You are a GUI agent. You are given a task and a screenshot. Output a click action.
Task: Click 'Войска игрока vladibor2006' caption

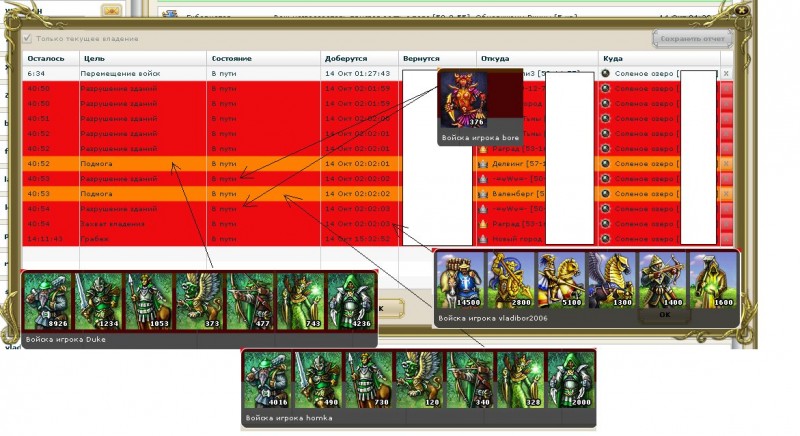[493, 318]
